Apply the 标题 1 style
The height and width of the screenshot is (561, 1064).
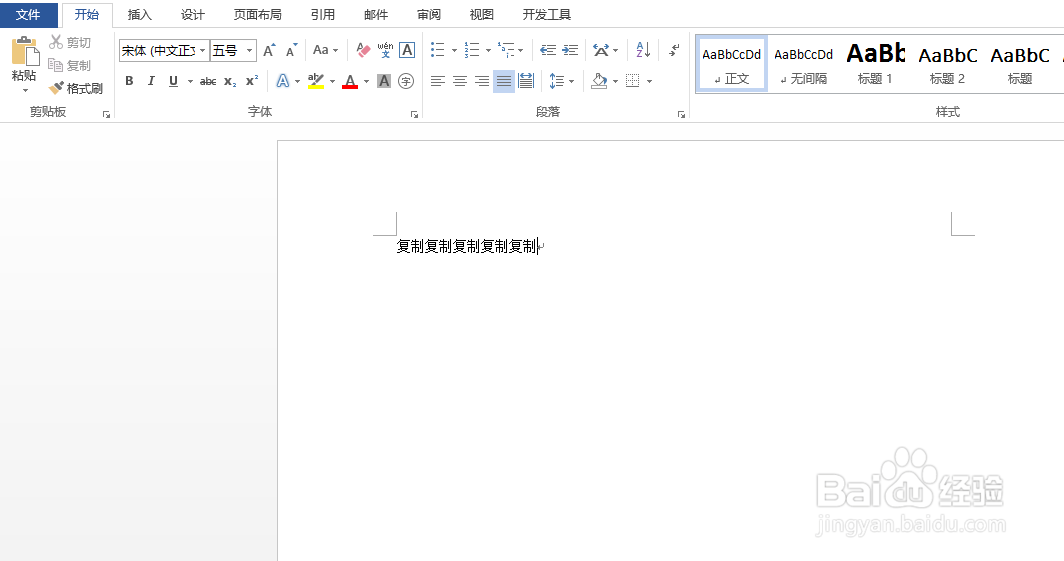pyautogui.click(x=875, y=63)
